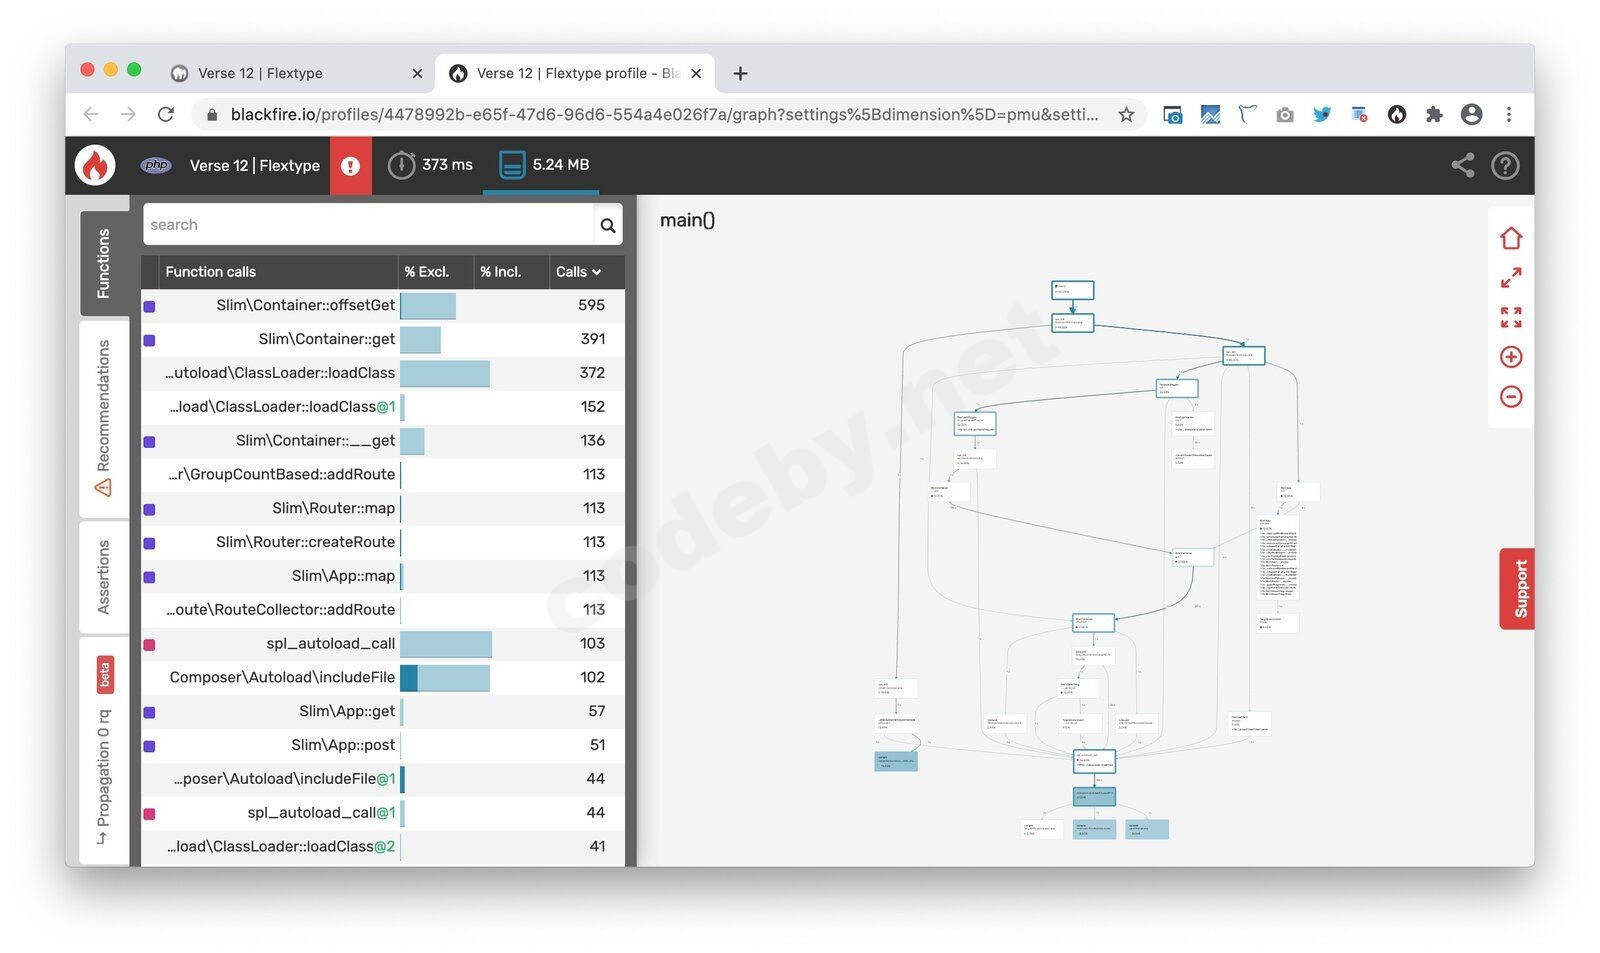This screenshot has width=1600, height=953.
Task: Select the 5.24 MB memory dimension
Action: 544,165
